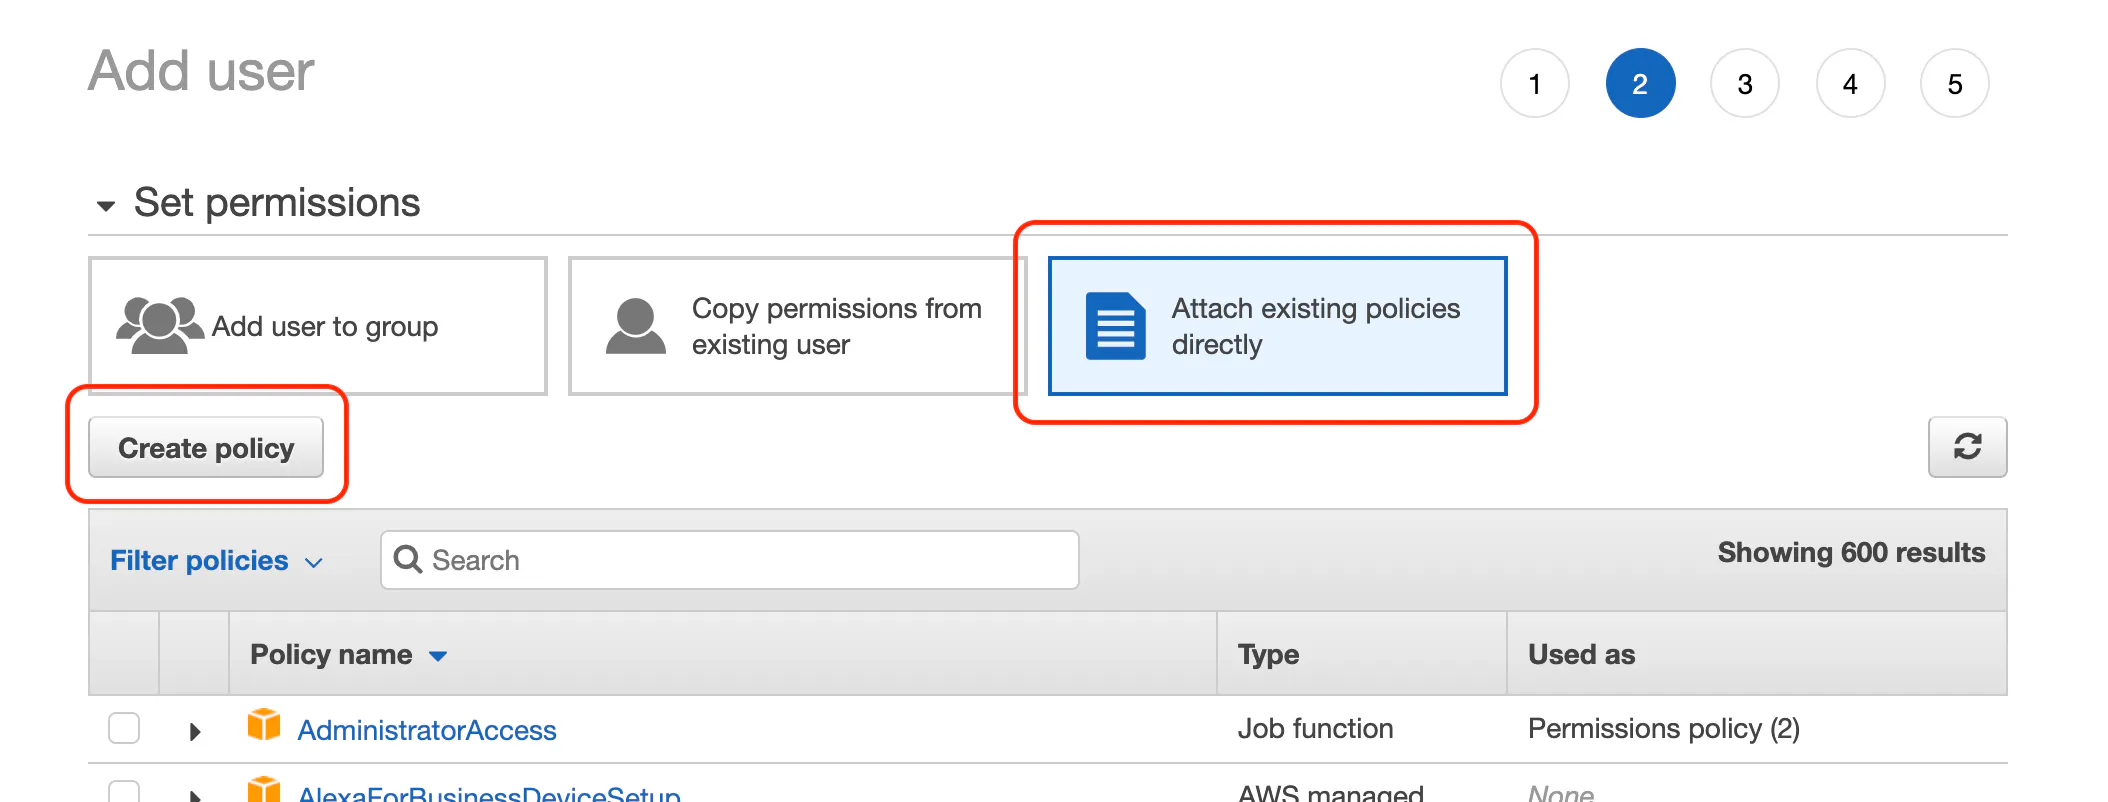
Task: Open step 4 of the wizard
Action: (x=1850, y=83)
